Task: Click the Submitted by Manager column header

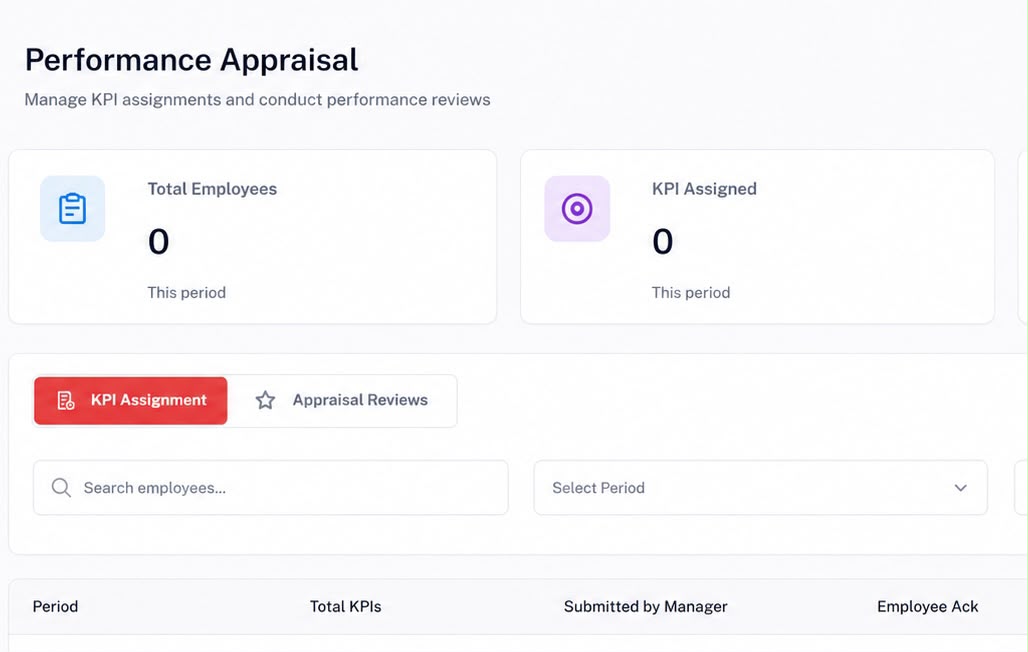Action: [x=646, y=606]
